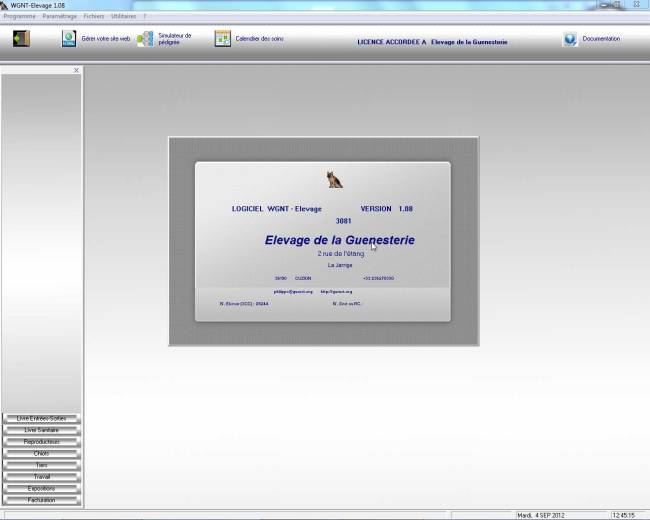This screenshot has height=520, width=650.
Task: Click the number 3881 on the card
Action: point(343,221)
